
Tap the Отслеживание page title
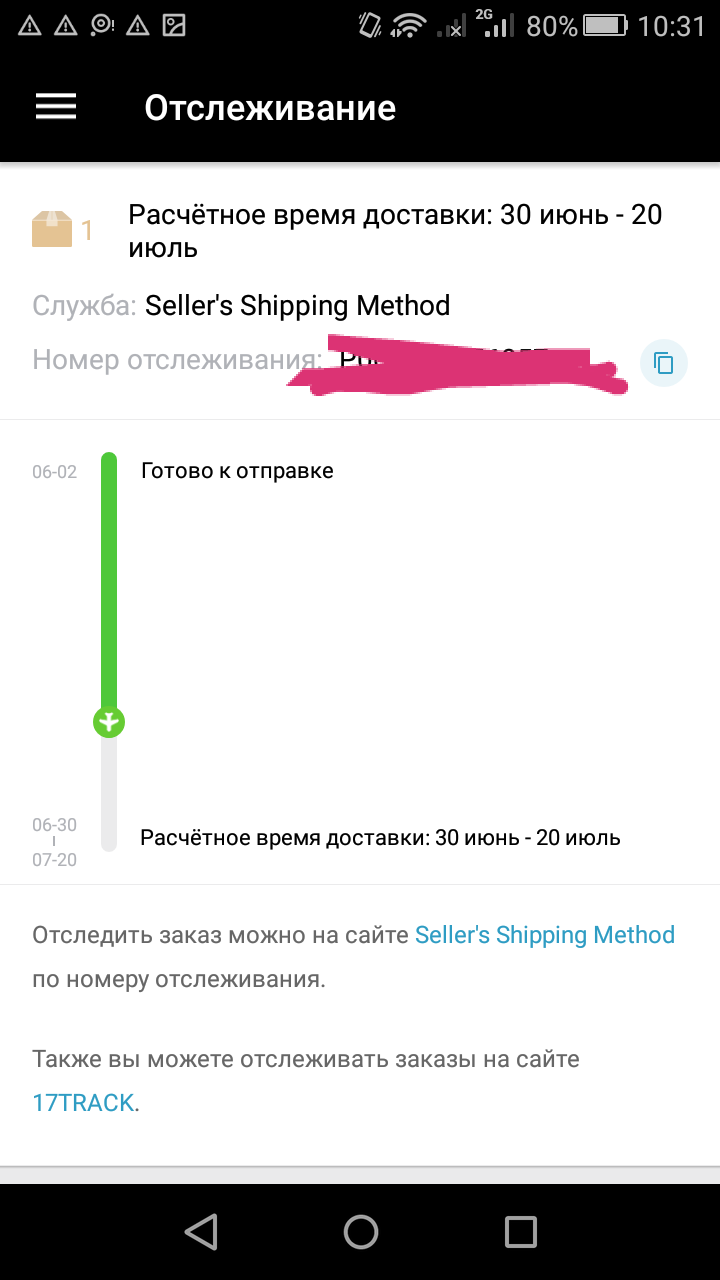[x=270, y=107]
